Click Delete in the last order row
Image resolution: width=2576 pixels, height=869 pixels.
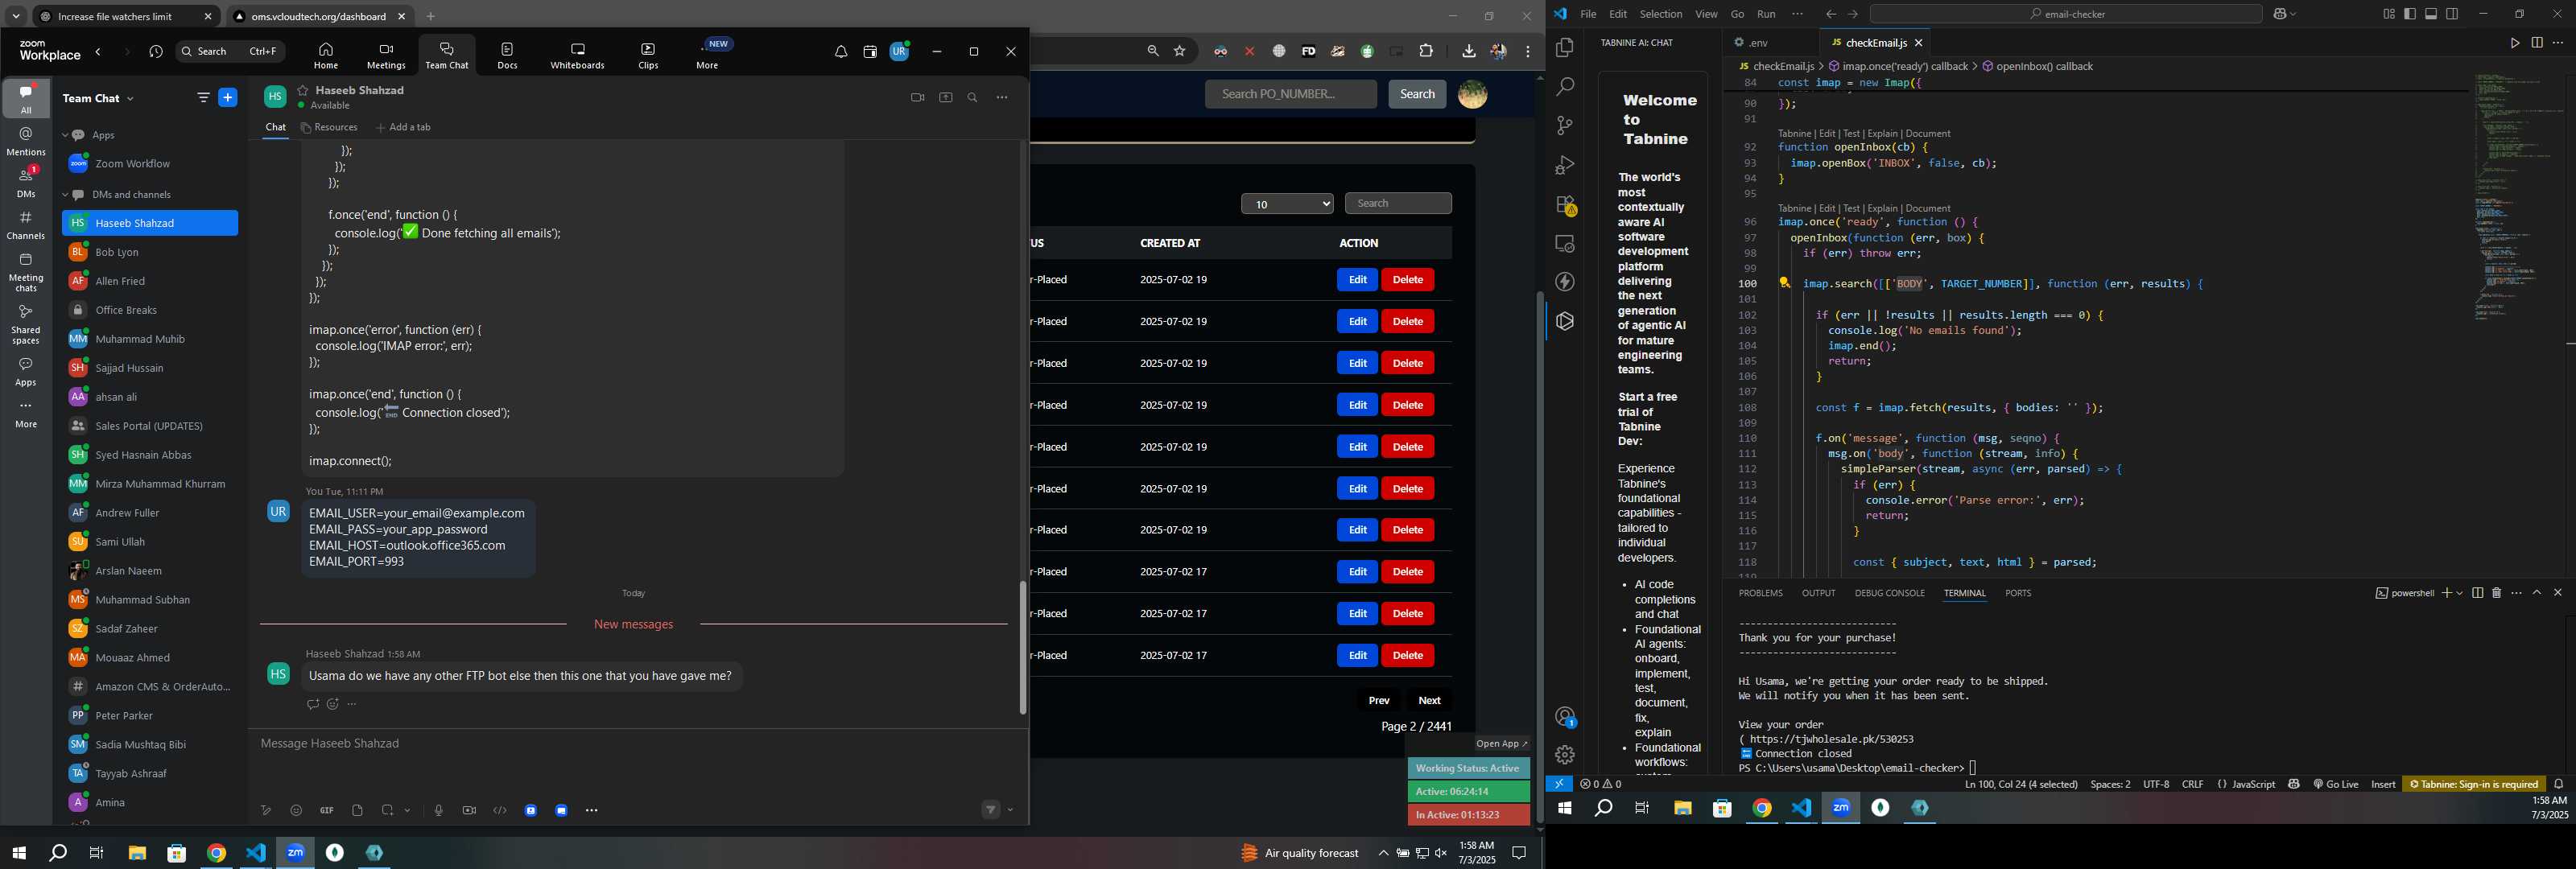pos(1407,656)
